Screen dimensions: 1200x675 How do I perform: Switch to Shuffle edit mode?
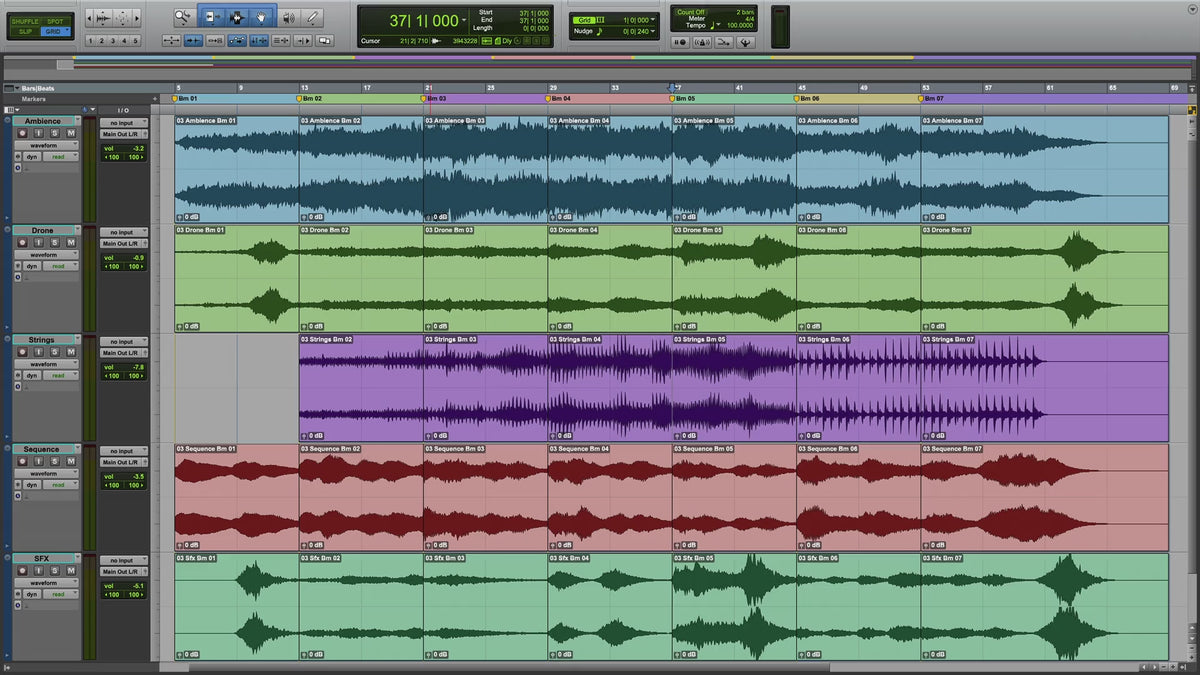(x=25, y=20)
